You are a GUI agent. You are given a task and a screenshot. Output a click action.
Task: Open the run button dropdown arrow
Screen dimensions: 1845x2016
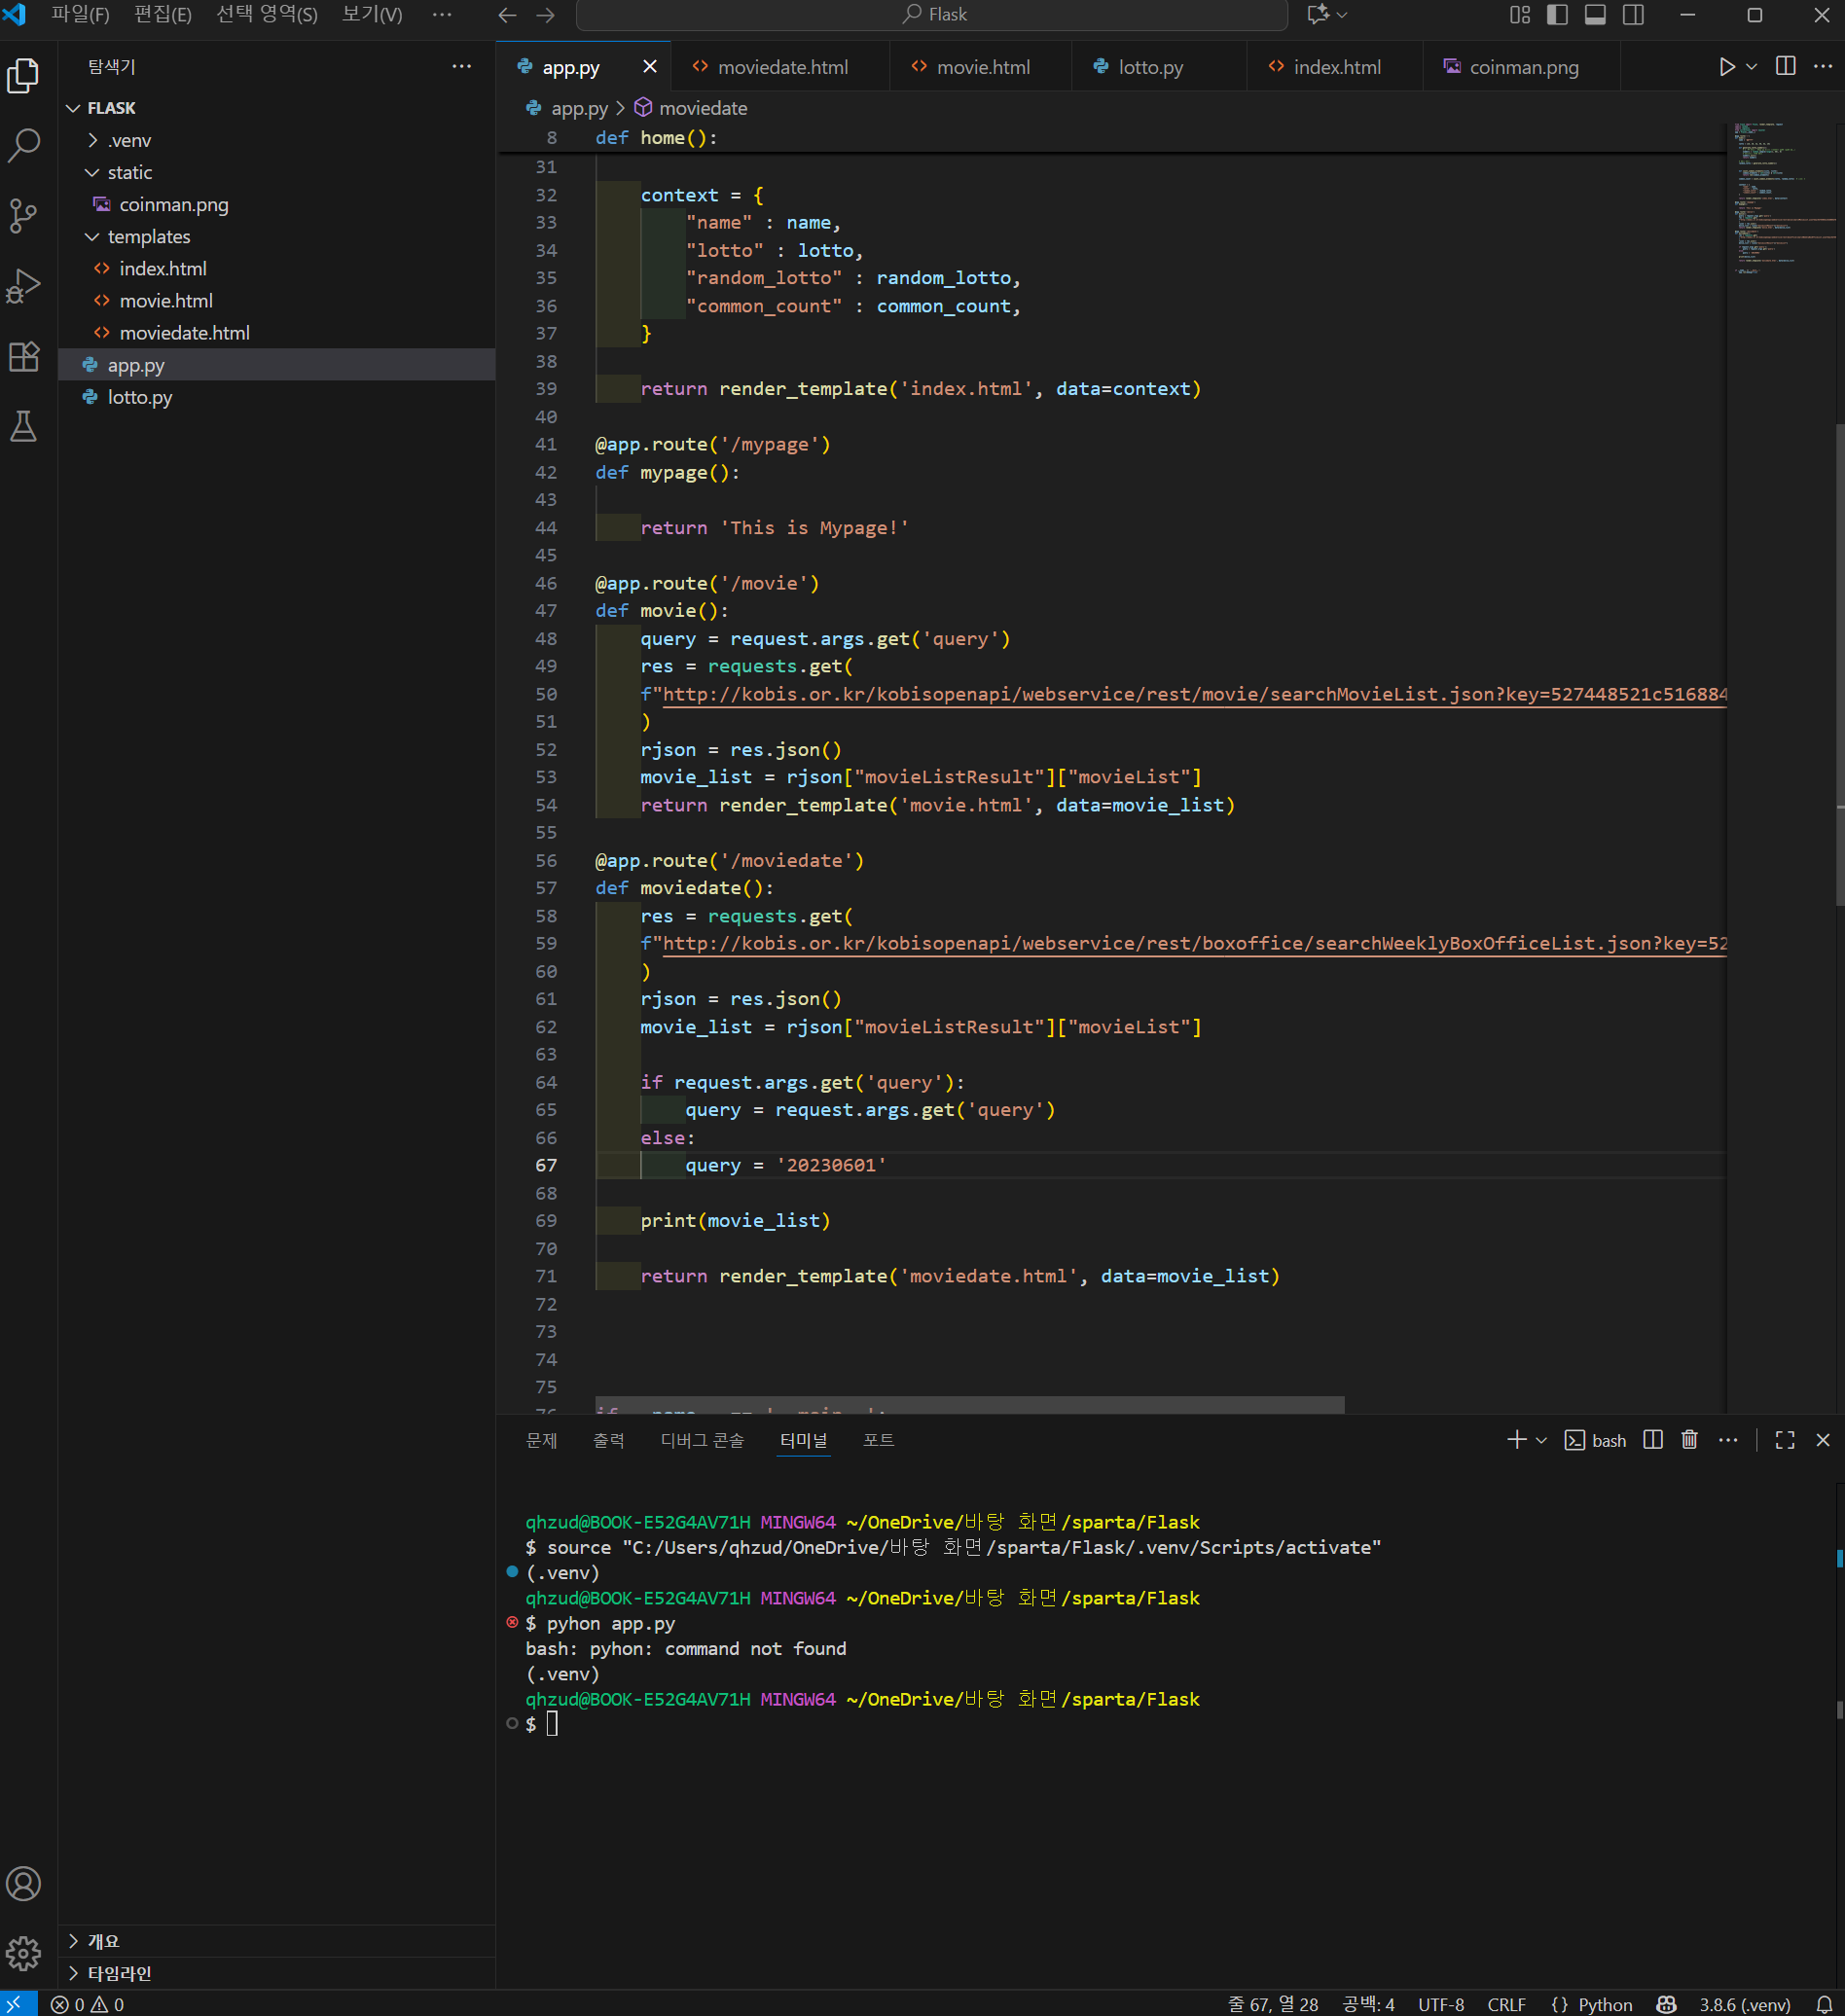coord(1752,67)
